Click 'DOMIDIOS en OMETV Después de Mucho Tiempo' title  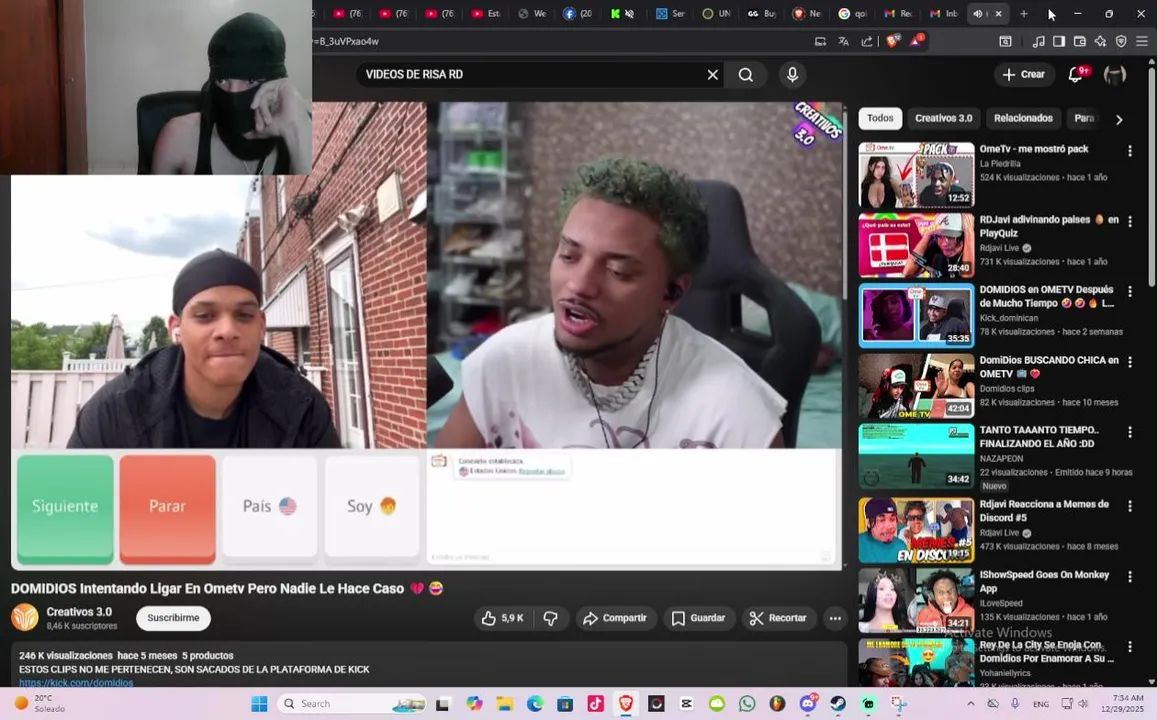pyautogui.click(x=1046, y=297)
